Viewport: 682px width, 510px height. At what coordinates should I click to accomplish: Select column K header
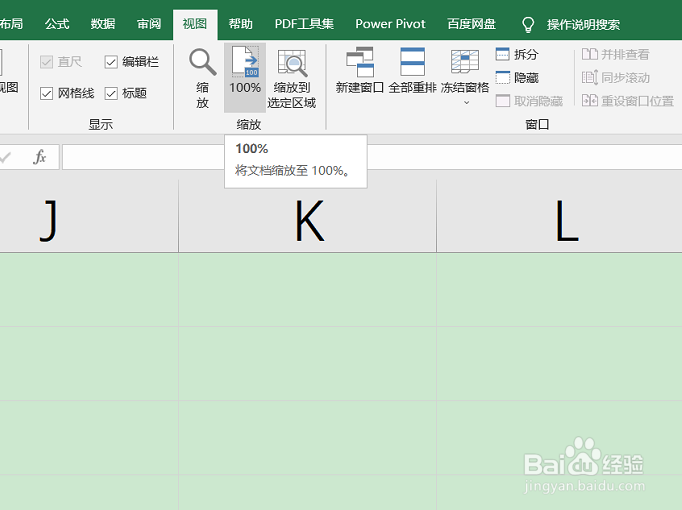[x=308, y=216]
